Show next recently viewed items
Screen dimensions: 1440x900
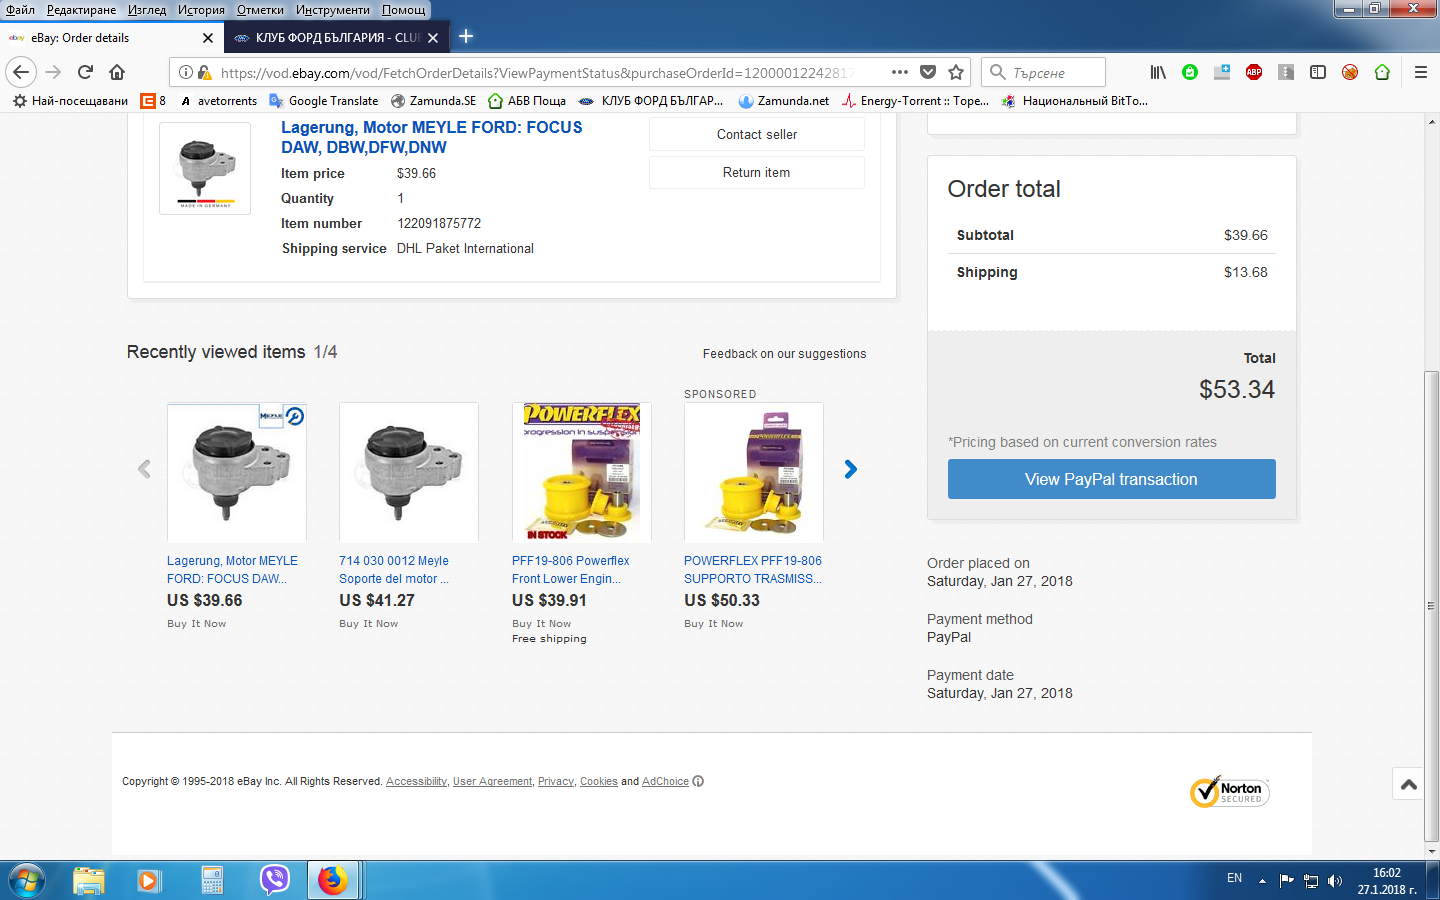click(x=850, y=469)
